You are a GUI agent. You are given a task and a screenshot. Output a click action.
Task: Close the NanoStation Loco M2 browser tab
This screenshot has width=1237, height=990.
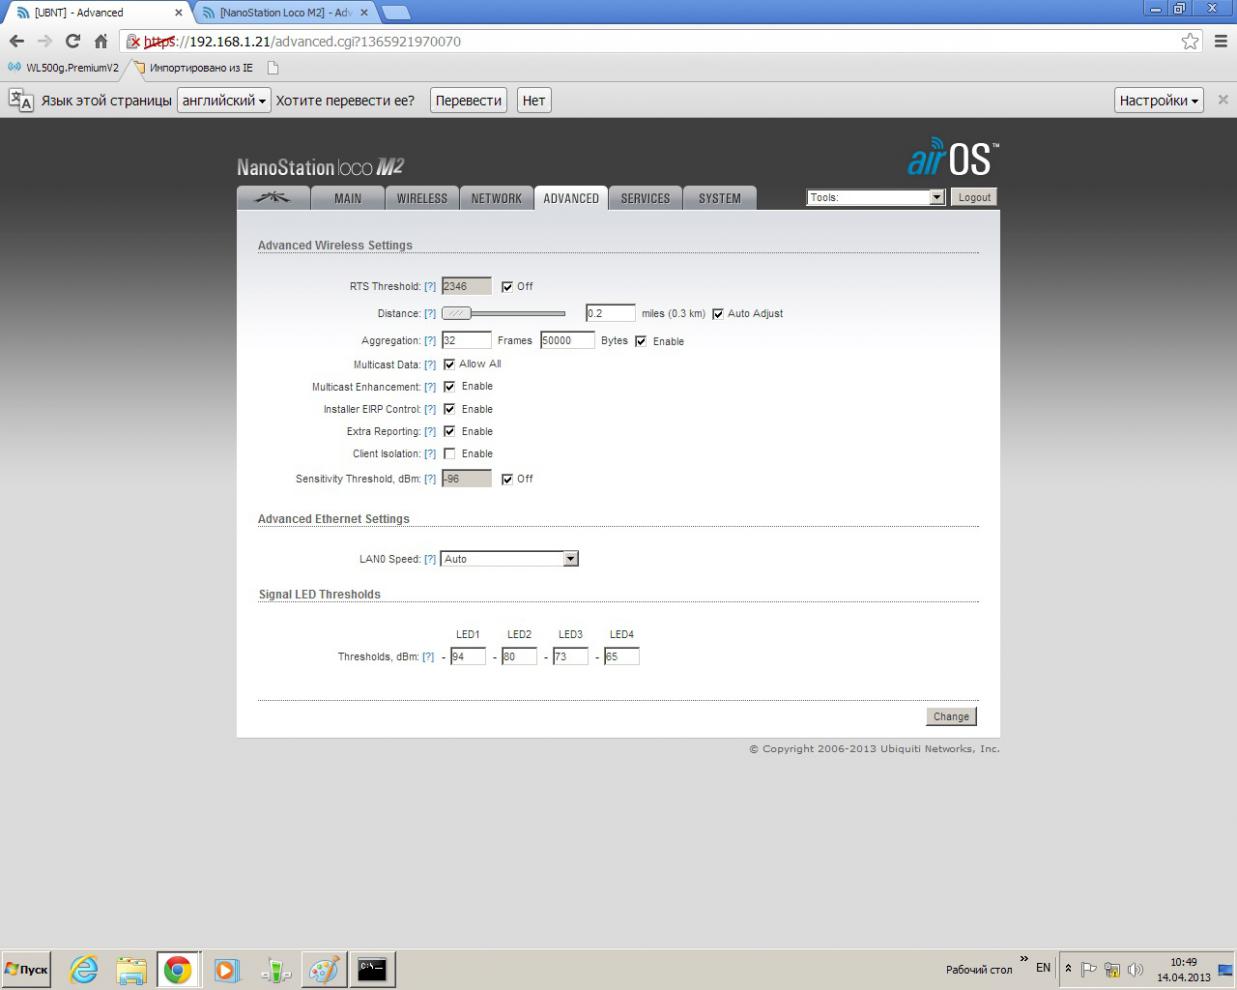364,13
